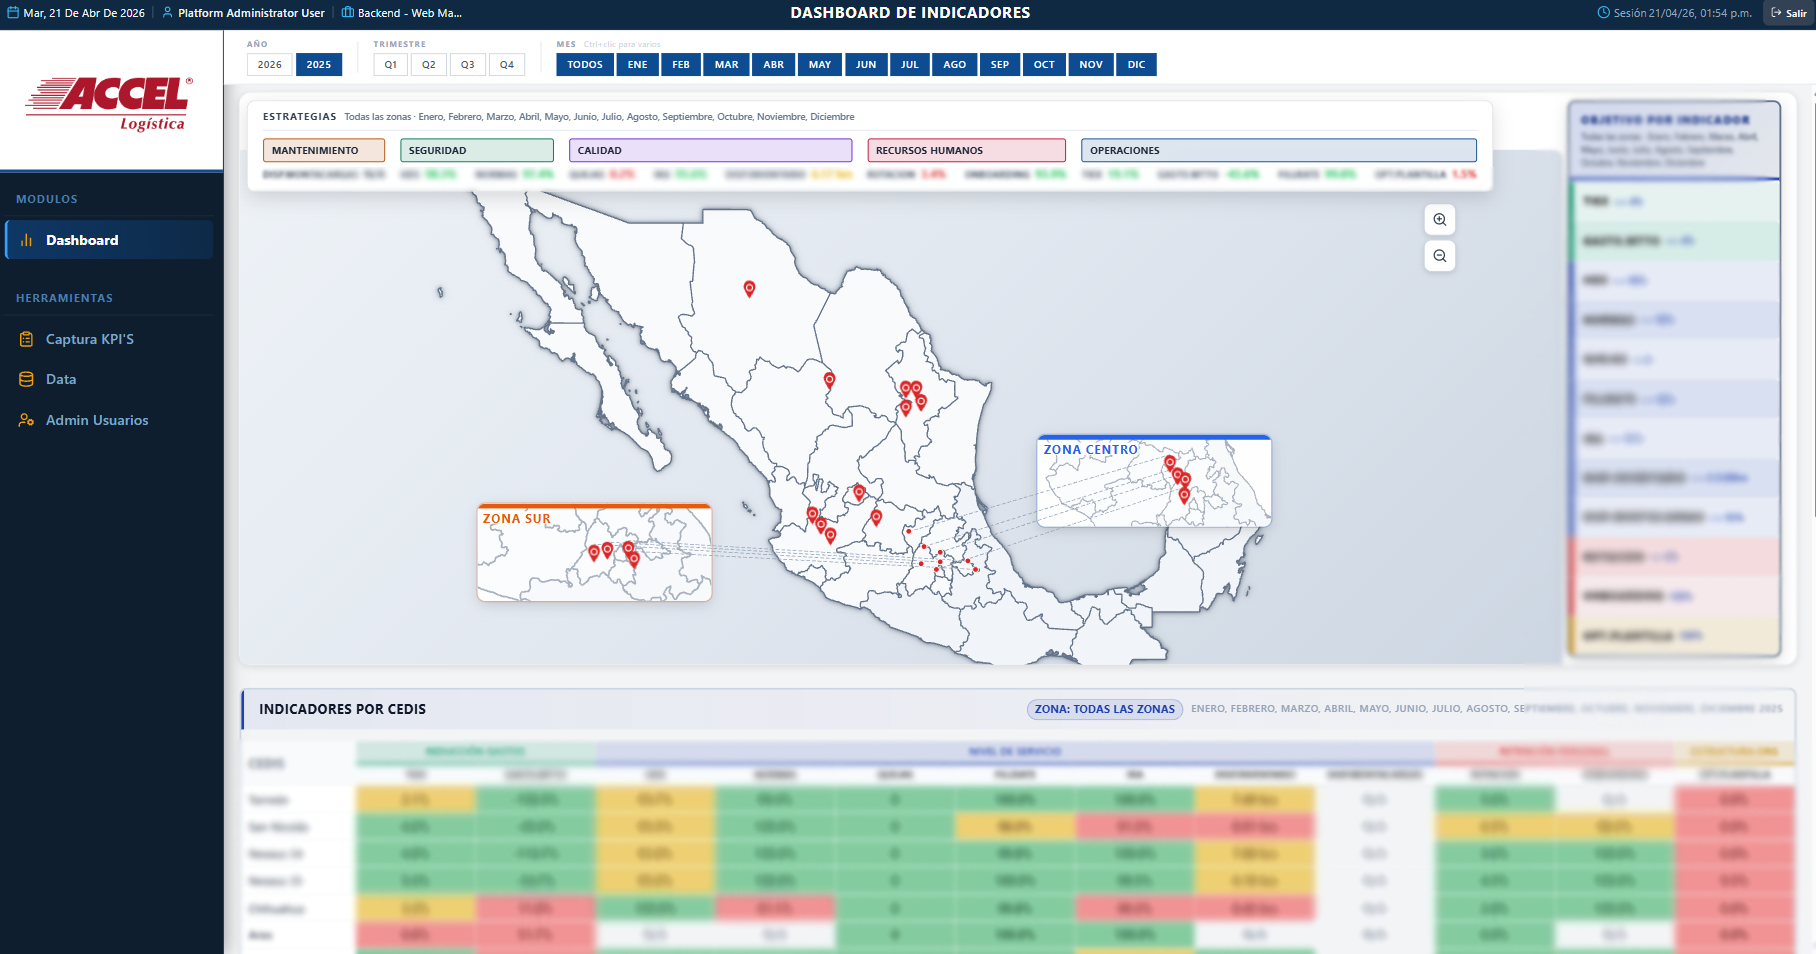Viewport: 1816px width, 954px height.
Task: Click the Admin Usuarios user-gear icon
Action: click(26, 420)
